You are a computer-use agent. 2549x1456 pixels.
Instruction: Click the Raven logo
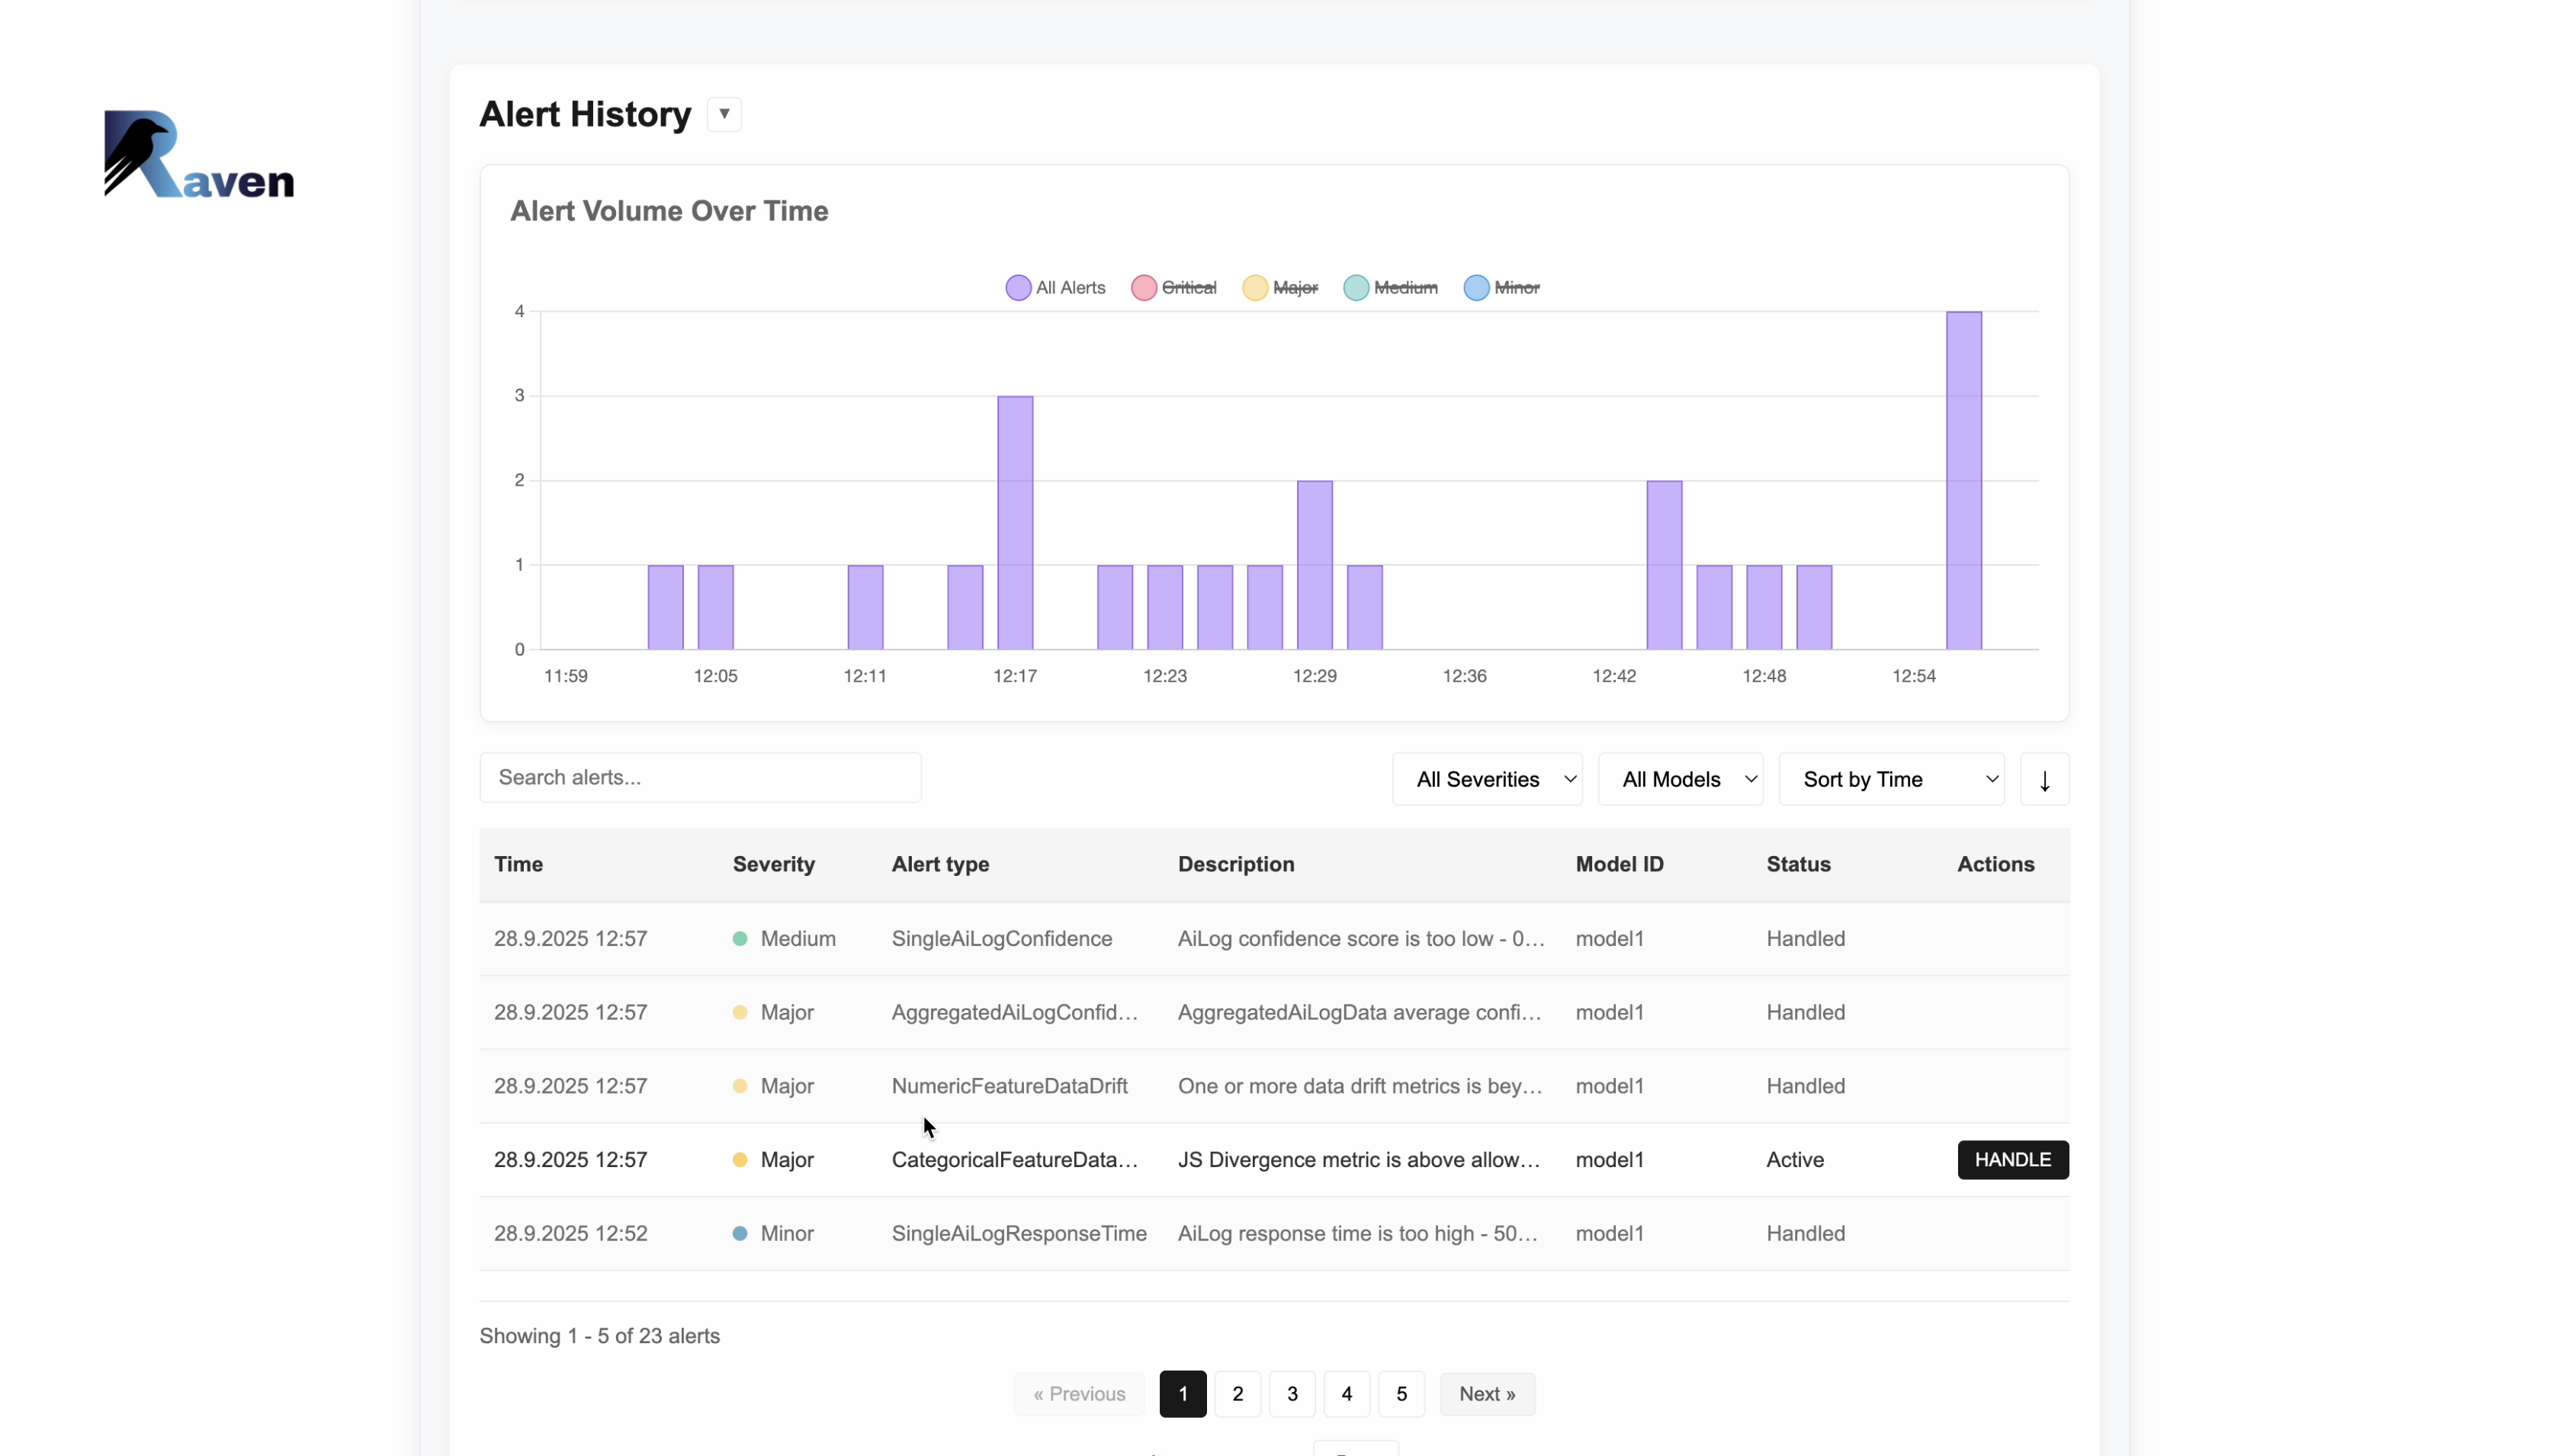(197, 153)
